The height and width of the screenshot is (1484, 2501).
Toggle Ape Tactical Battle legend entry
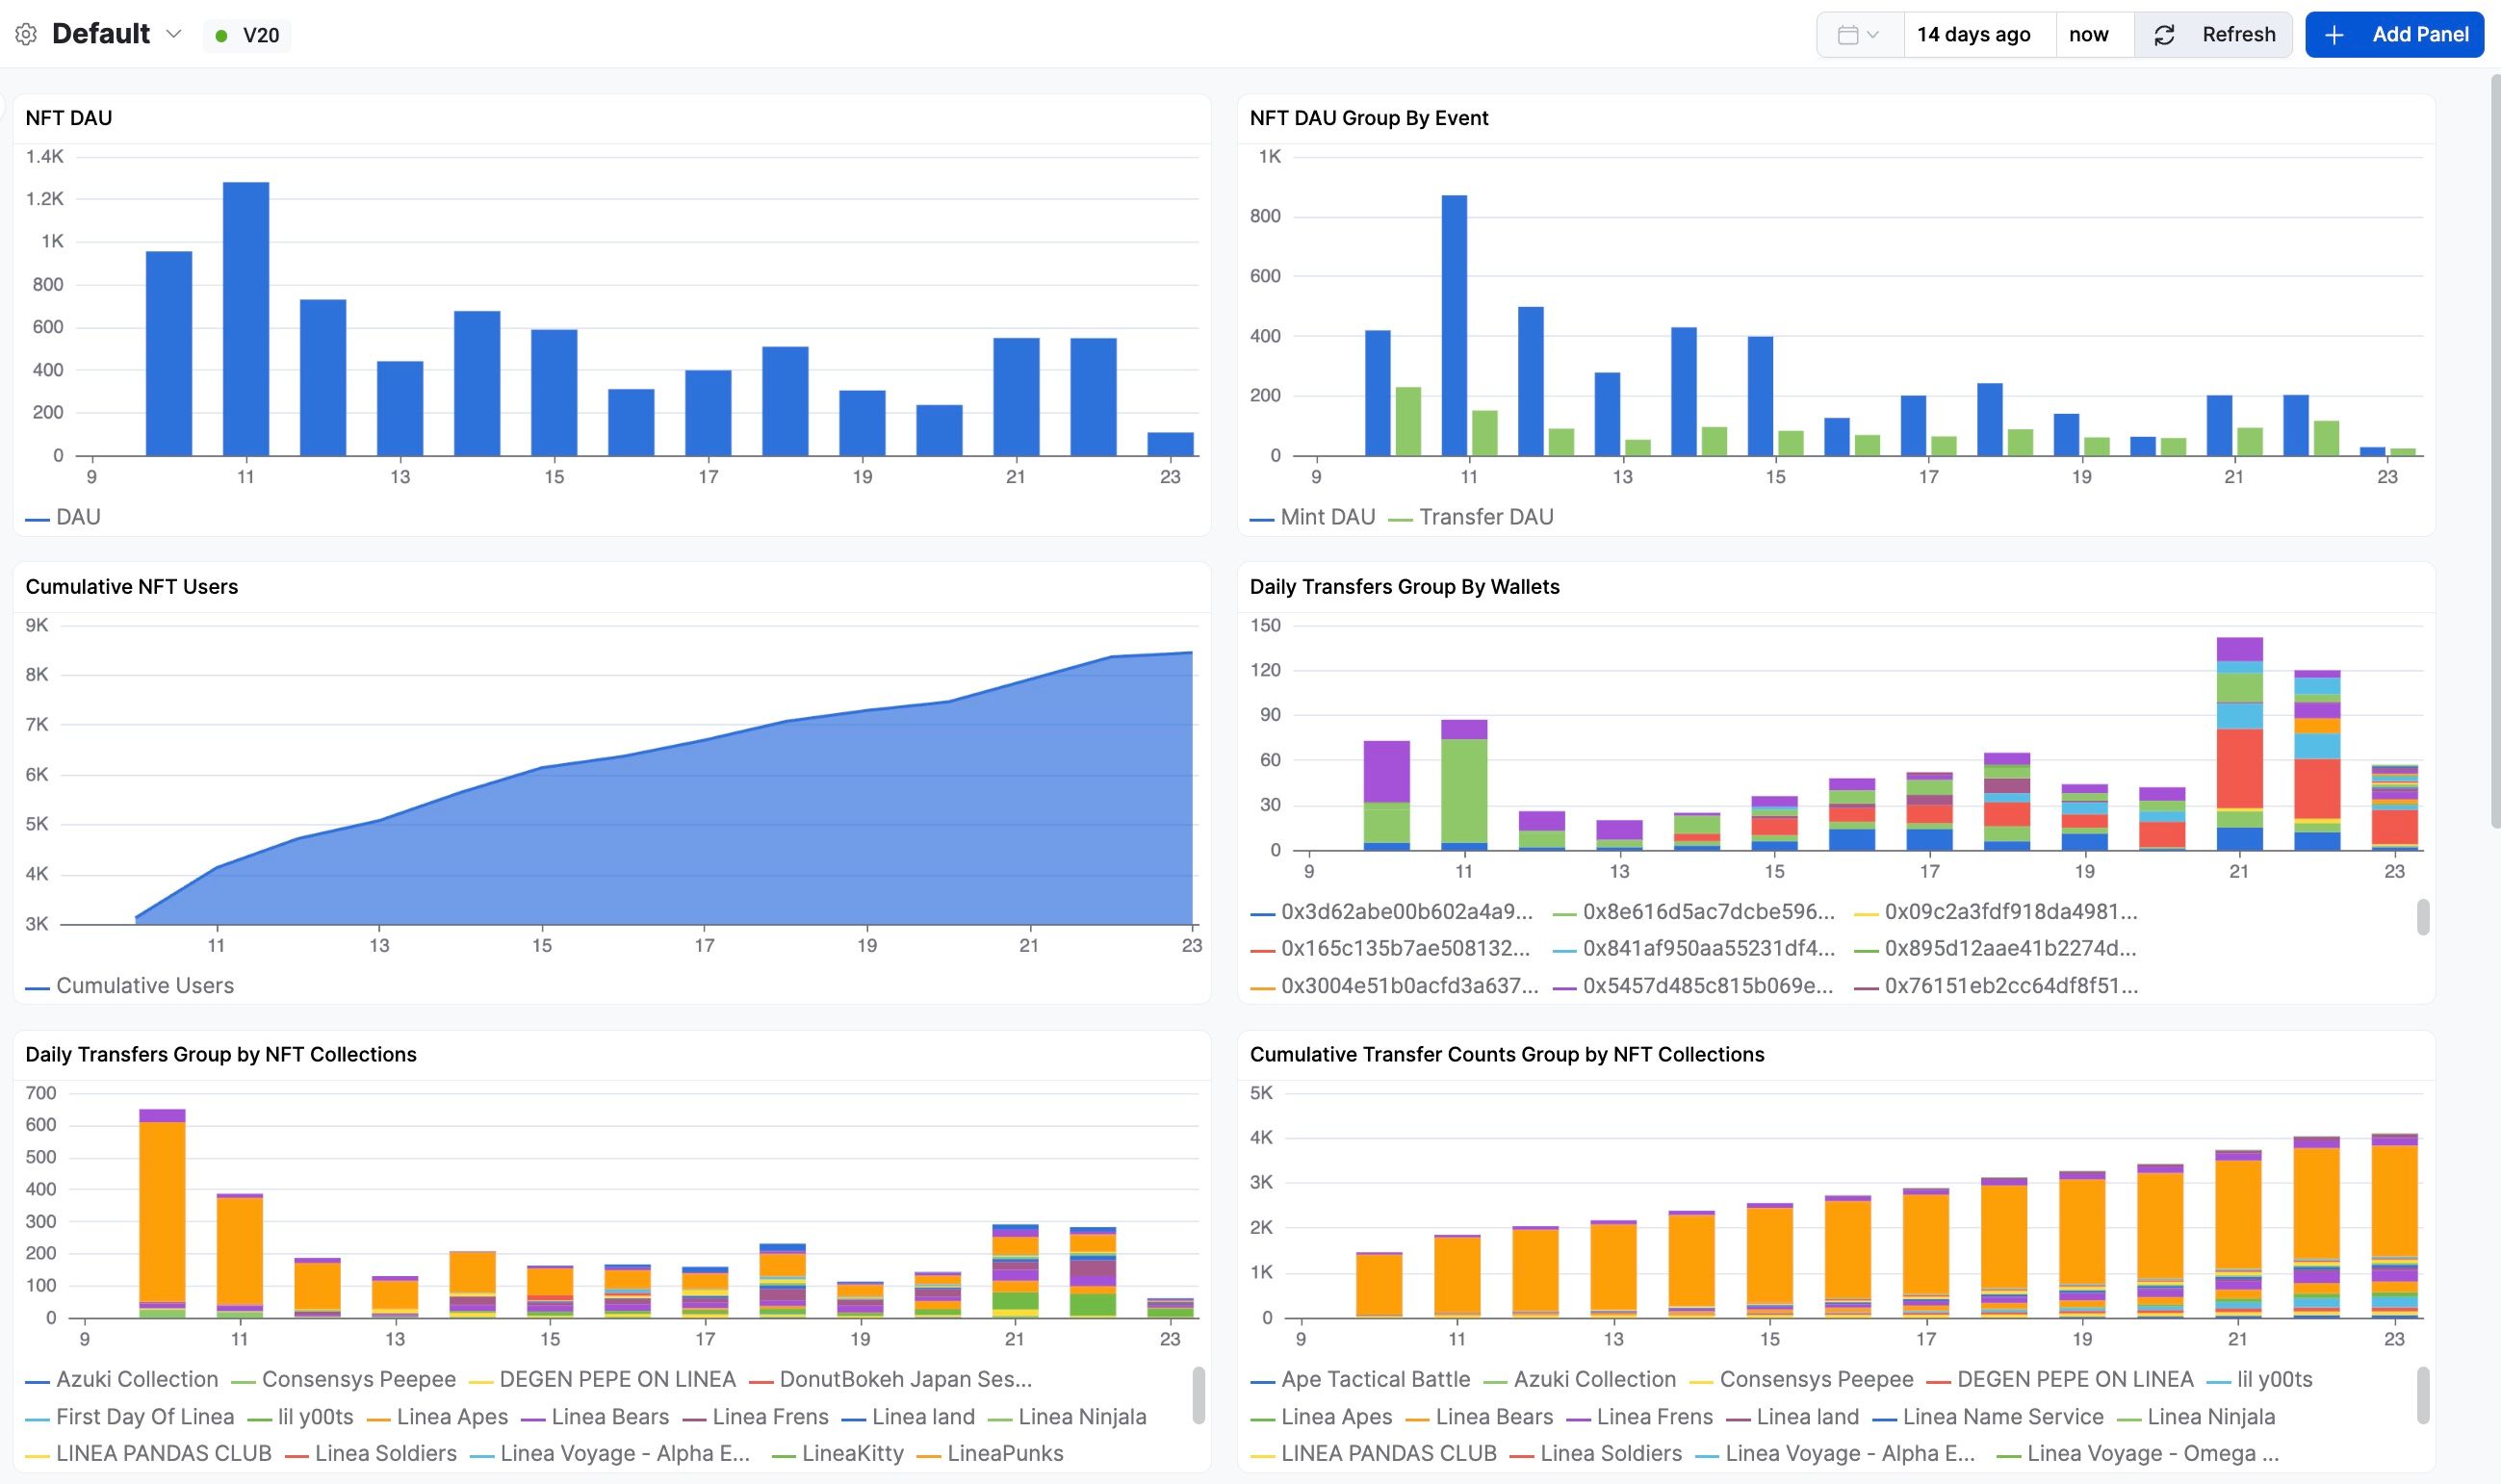coord(1360,1380)
